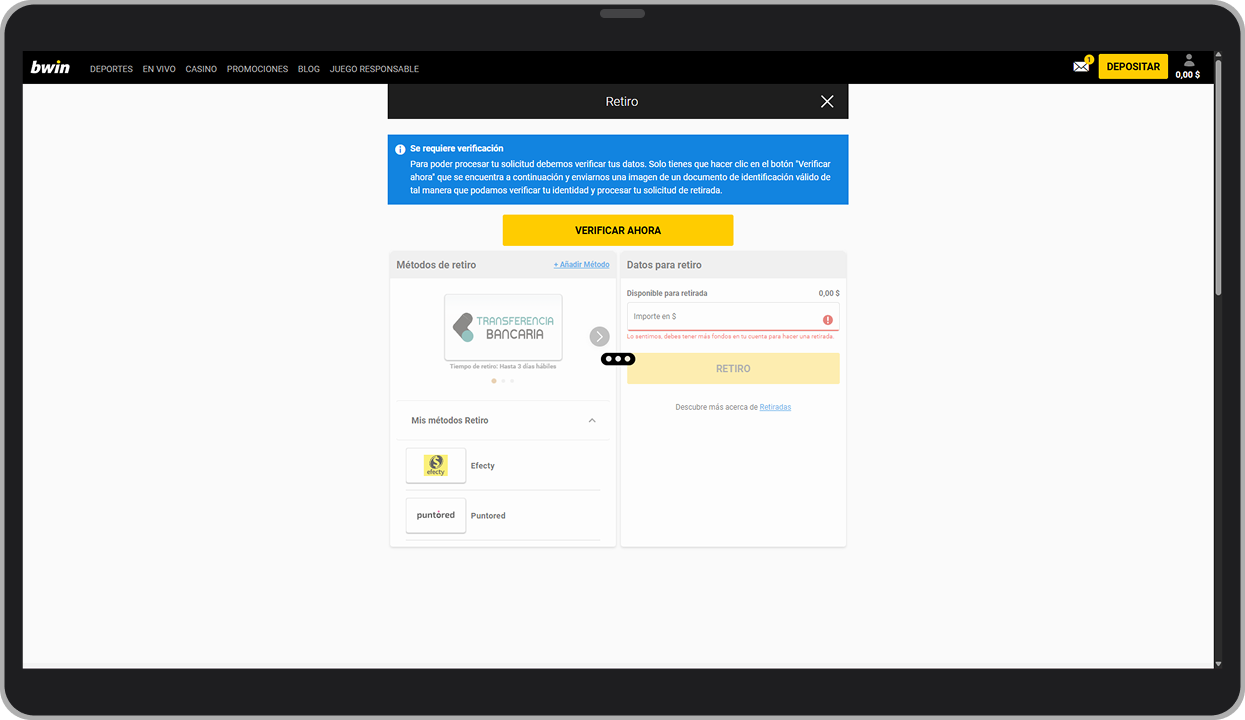Click the next arrow on the payment carousel
Screen dimensions: 1245x720
pos(599,336)
